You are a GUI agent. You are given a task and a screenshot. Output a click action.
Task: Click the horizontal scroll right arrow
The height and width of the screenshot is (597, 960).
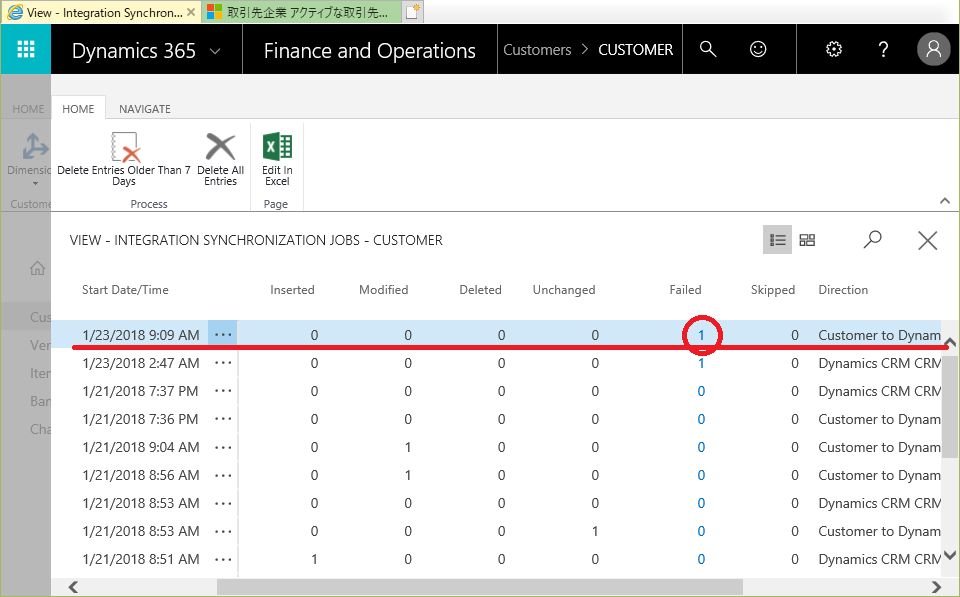click(x=936, y=587)
